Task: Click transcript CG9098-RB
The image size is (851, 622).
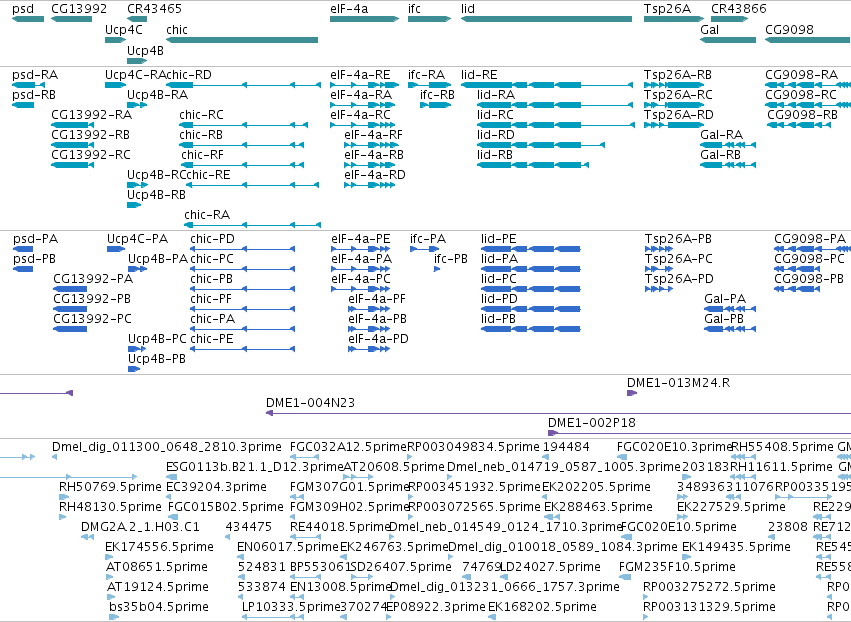Action: [x=799, y=125]
